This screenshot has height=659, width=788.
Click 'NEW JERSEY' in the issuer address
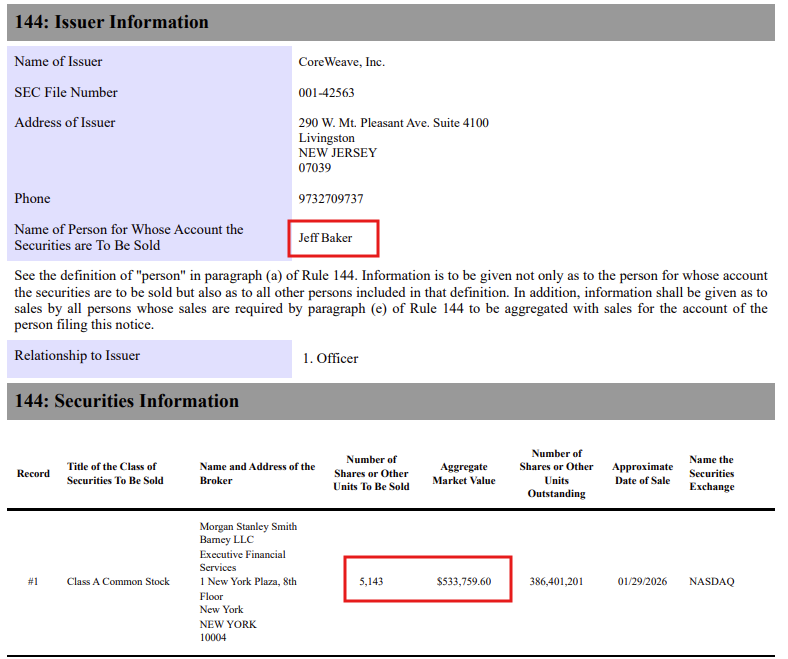click(x=338, y=153)
